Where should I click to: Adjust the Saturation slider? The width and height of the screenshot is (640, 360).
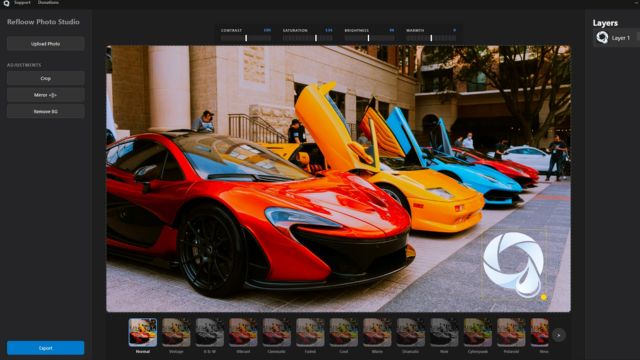click(x=307, y=38)
